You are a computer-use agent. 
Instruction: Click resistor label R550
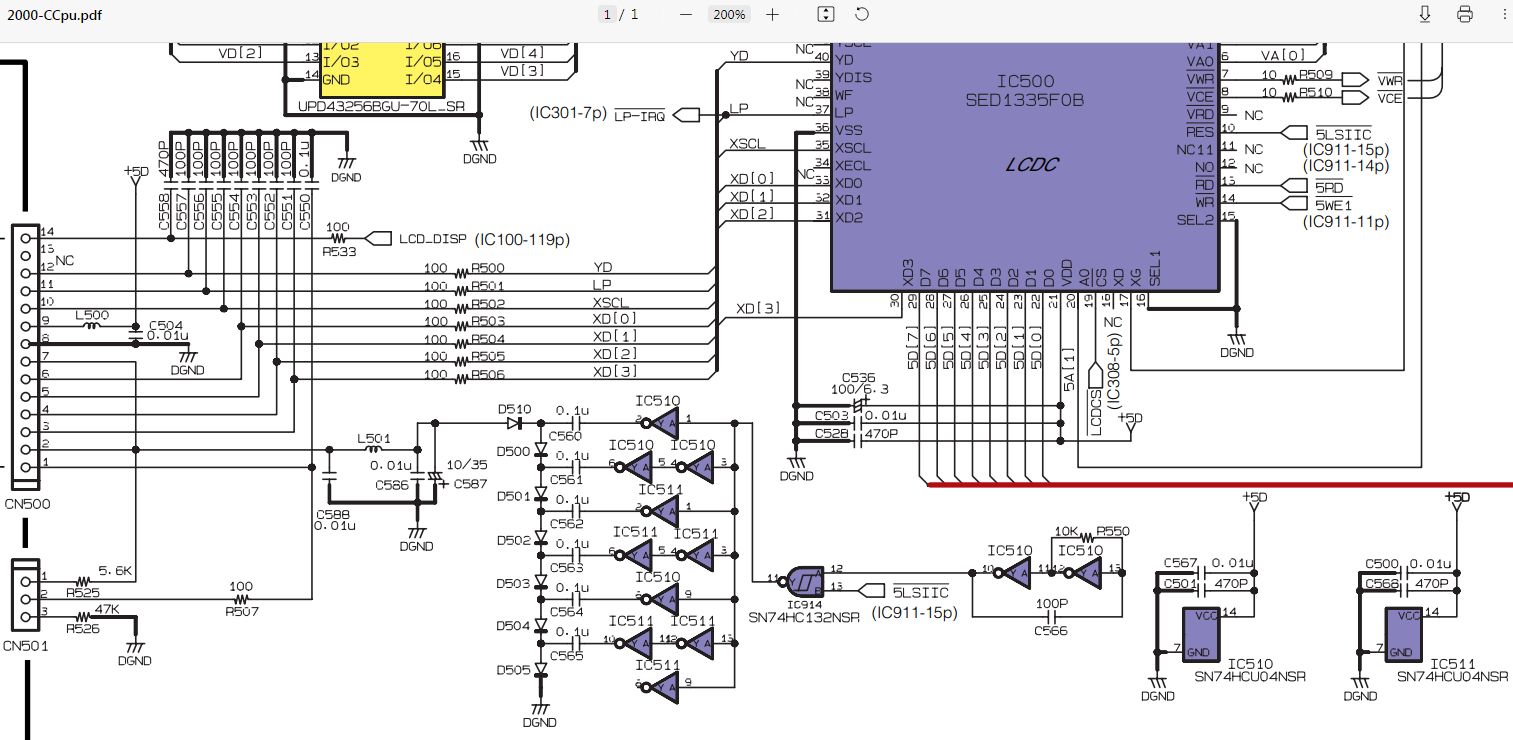pos(1112,531)
